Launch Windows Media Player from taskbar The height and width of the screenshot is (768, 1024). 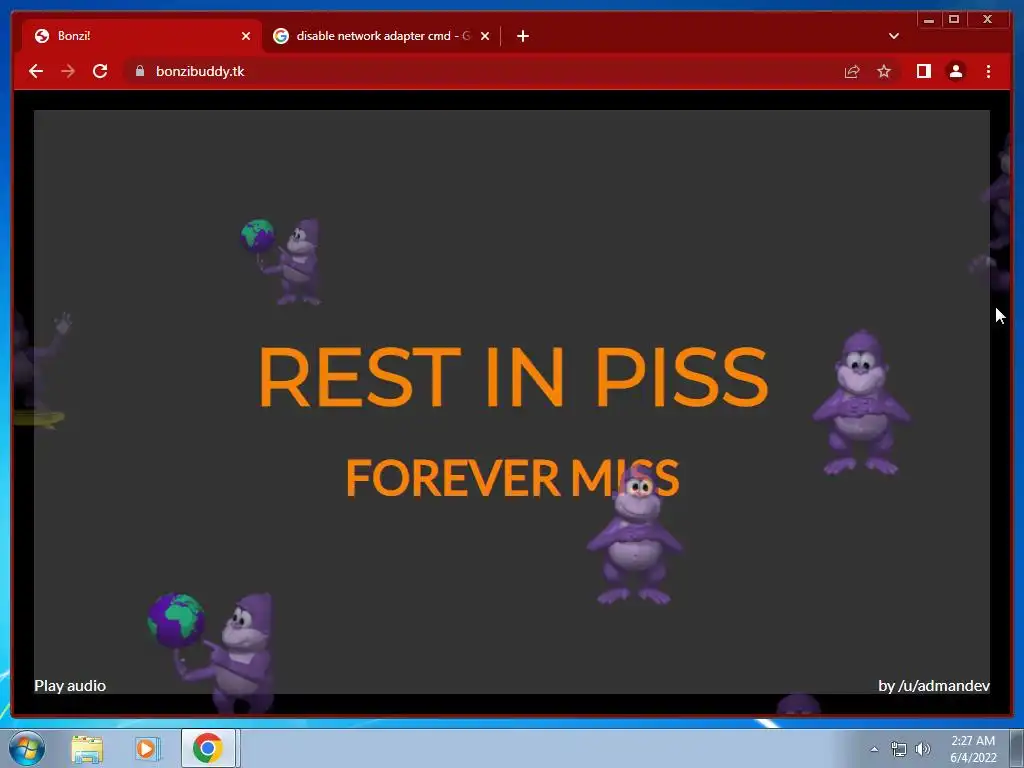[x=148, y=748]
